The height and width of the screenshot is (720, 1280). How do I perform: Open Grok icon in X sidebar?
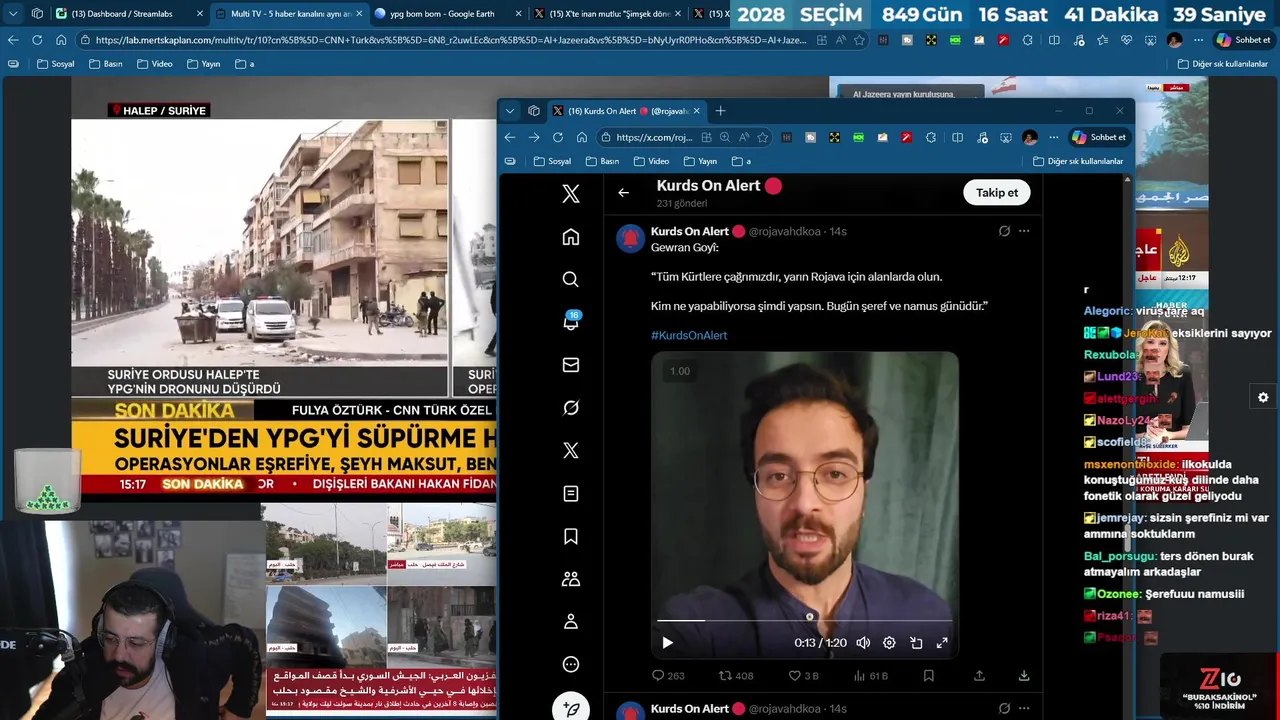point(571,408)
